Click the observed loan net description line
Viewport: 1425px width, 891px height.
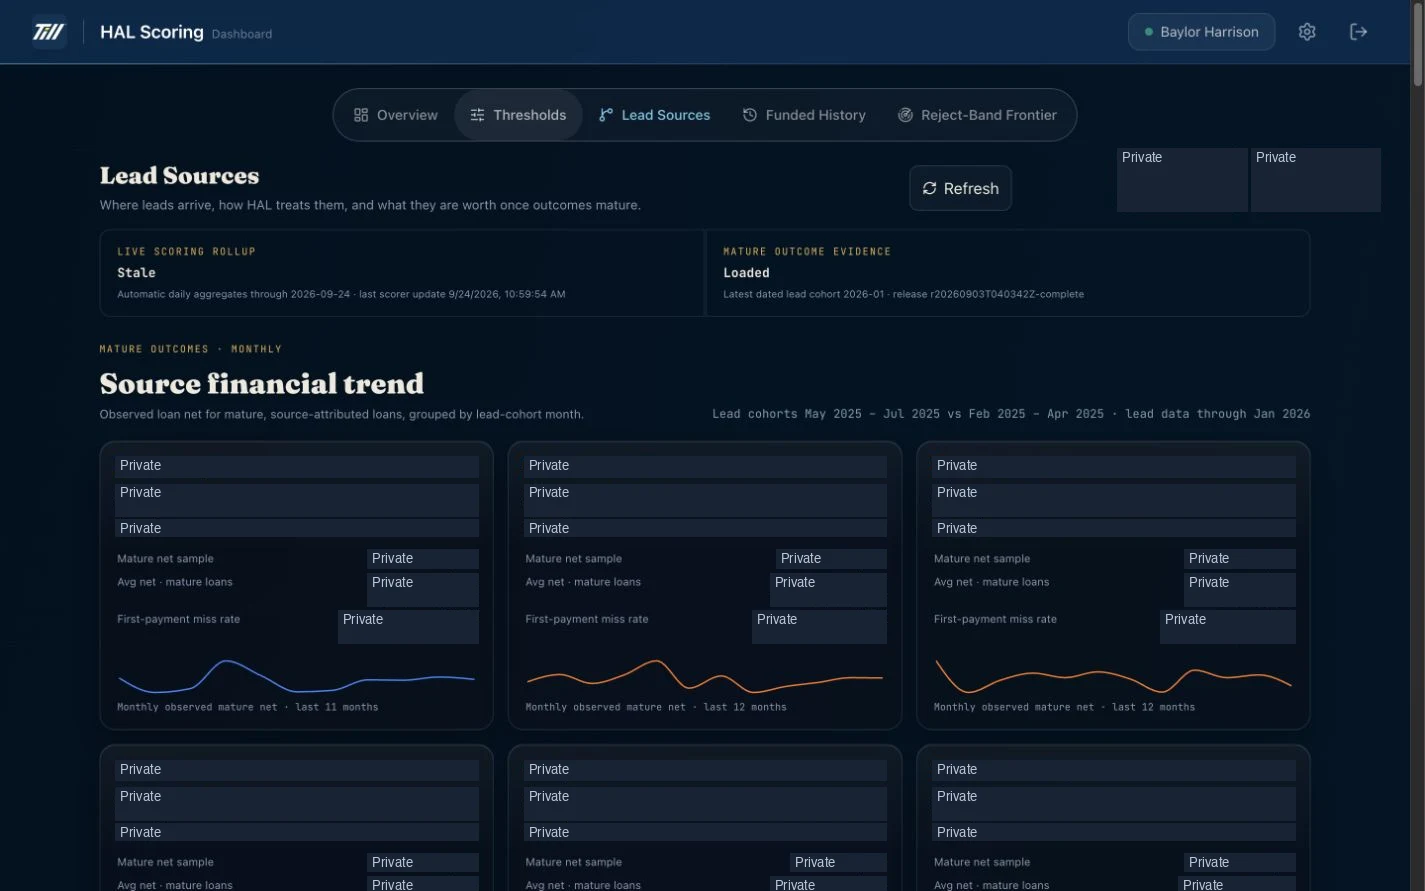coord(342,414)
